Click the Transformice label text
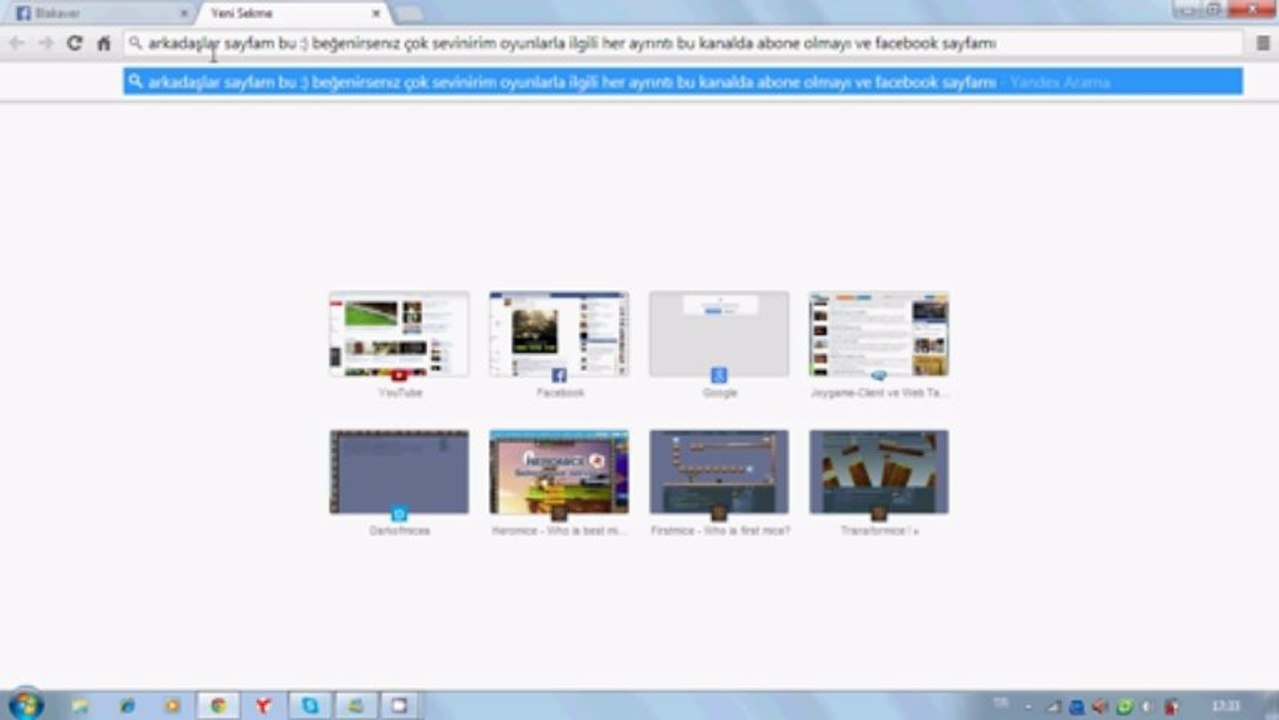 pos(879,531)
